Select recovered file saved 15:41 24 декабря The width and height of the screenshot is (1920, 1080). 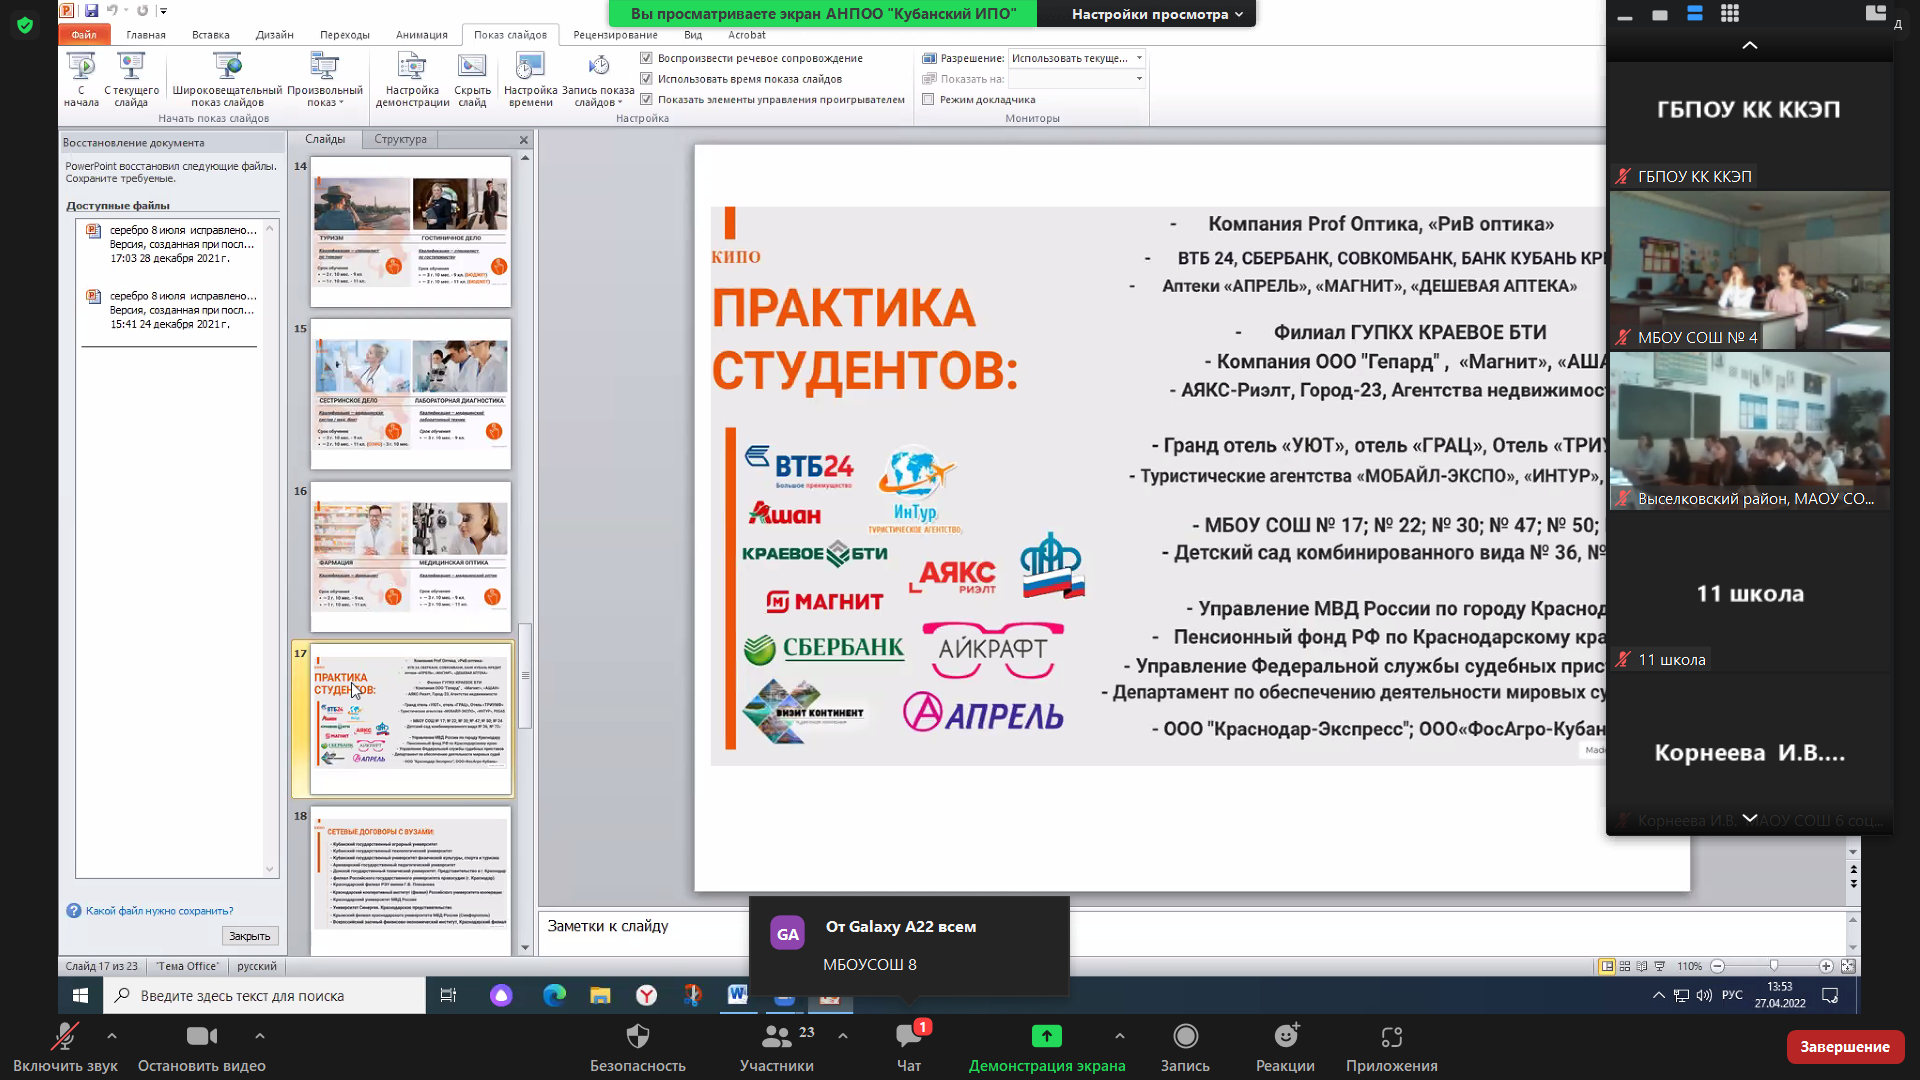pyautogui.click(x=172, y=310)
